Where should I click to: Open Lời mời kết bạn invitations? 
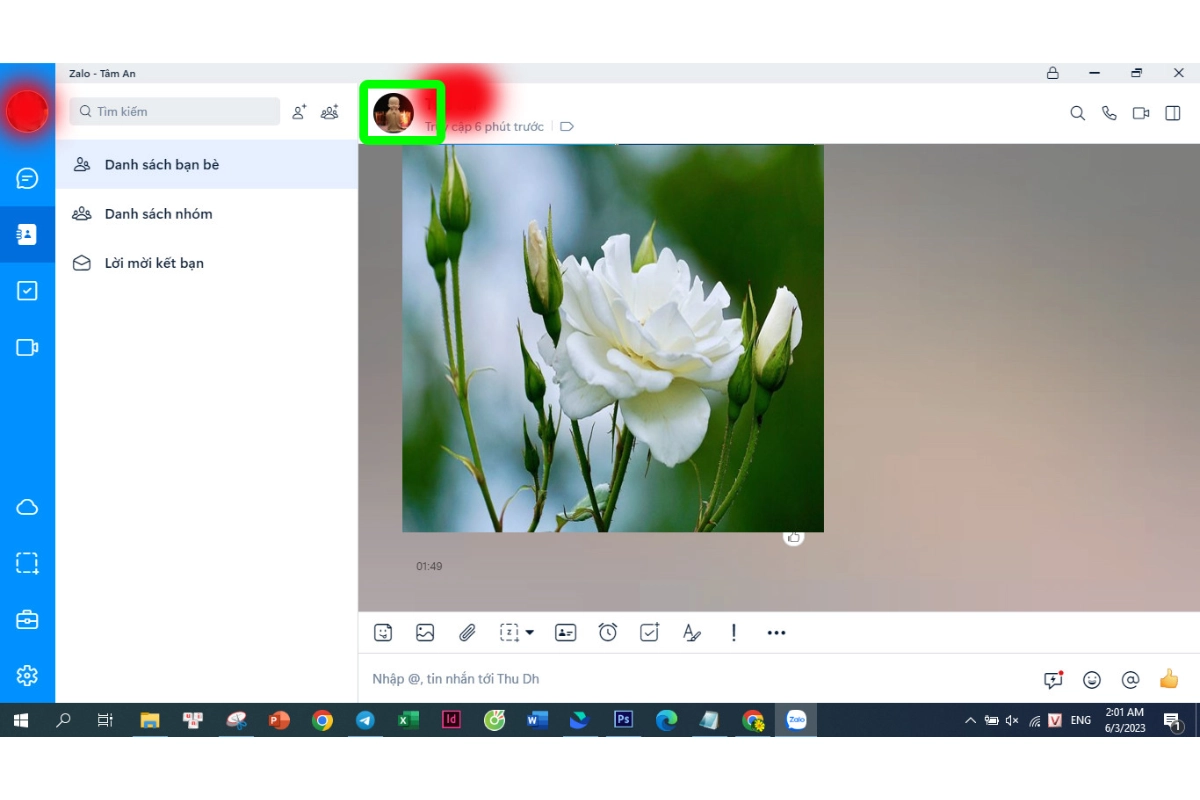click(154, 263)
